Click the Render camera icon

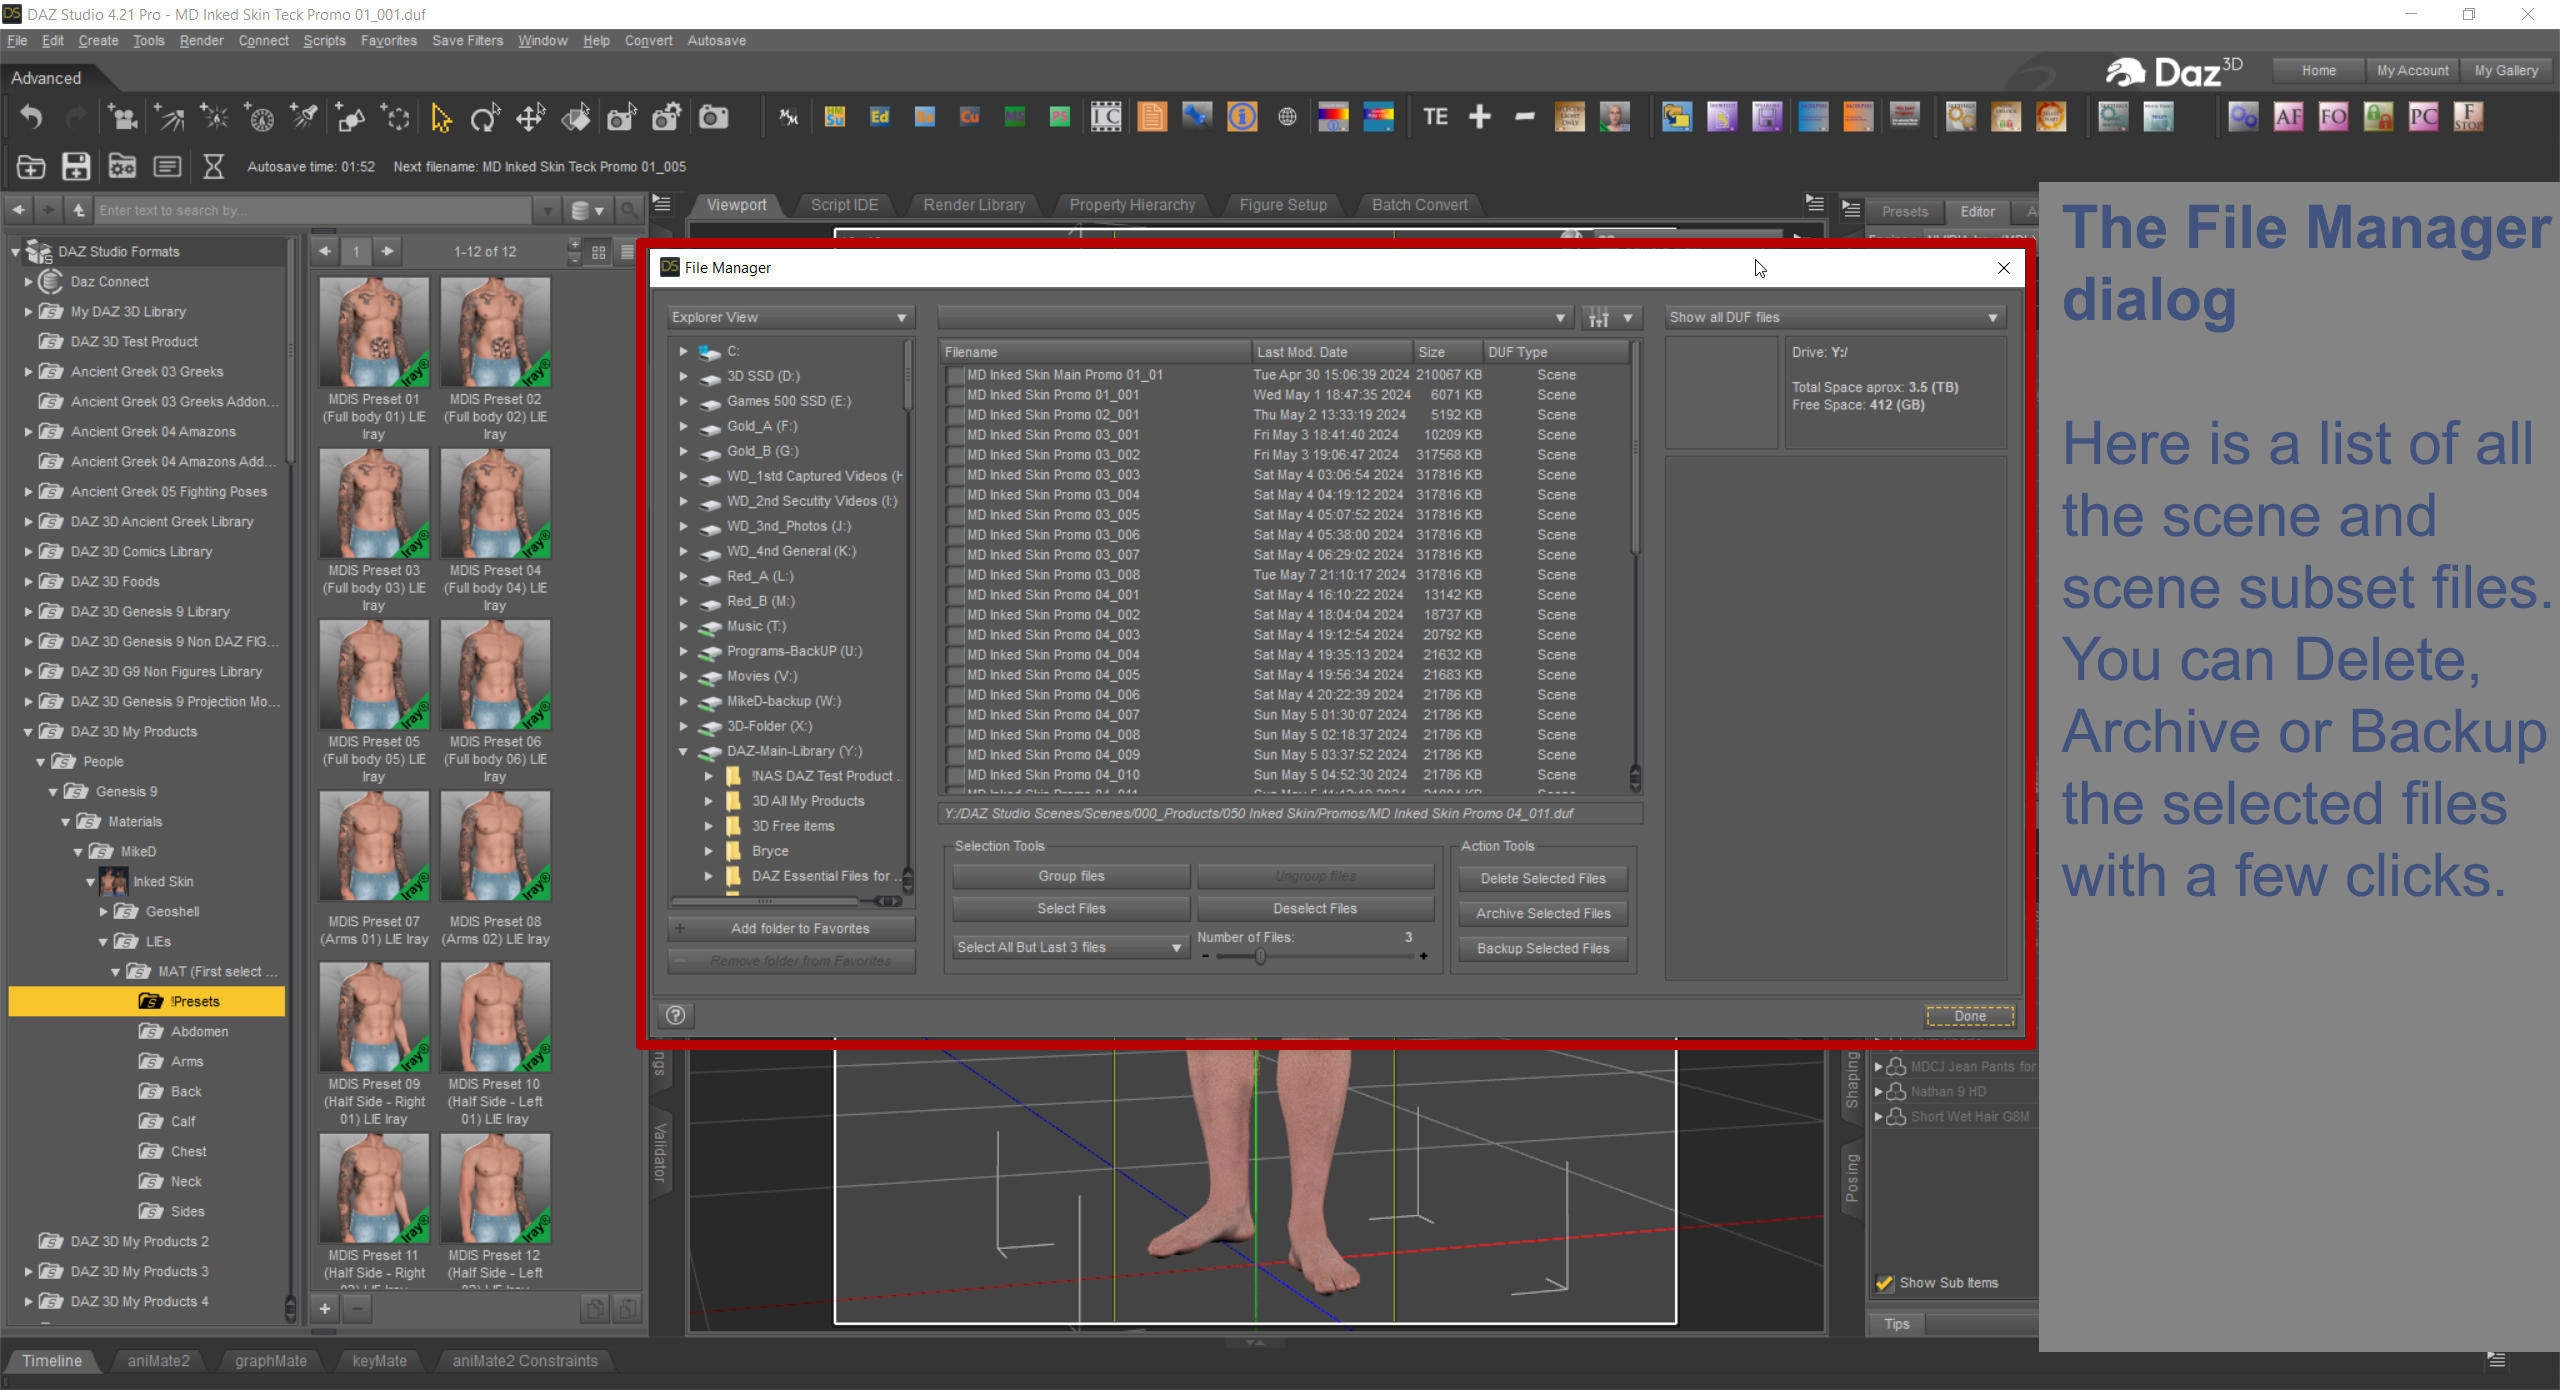coord(713,118)
